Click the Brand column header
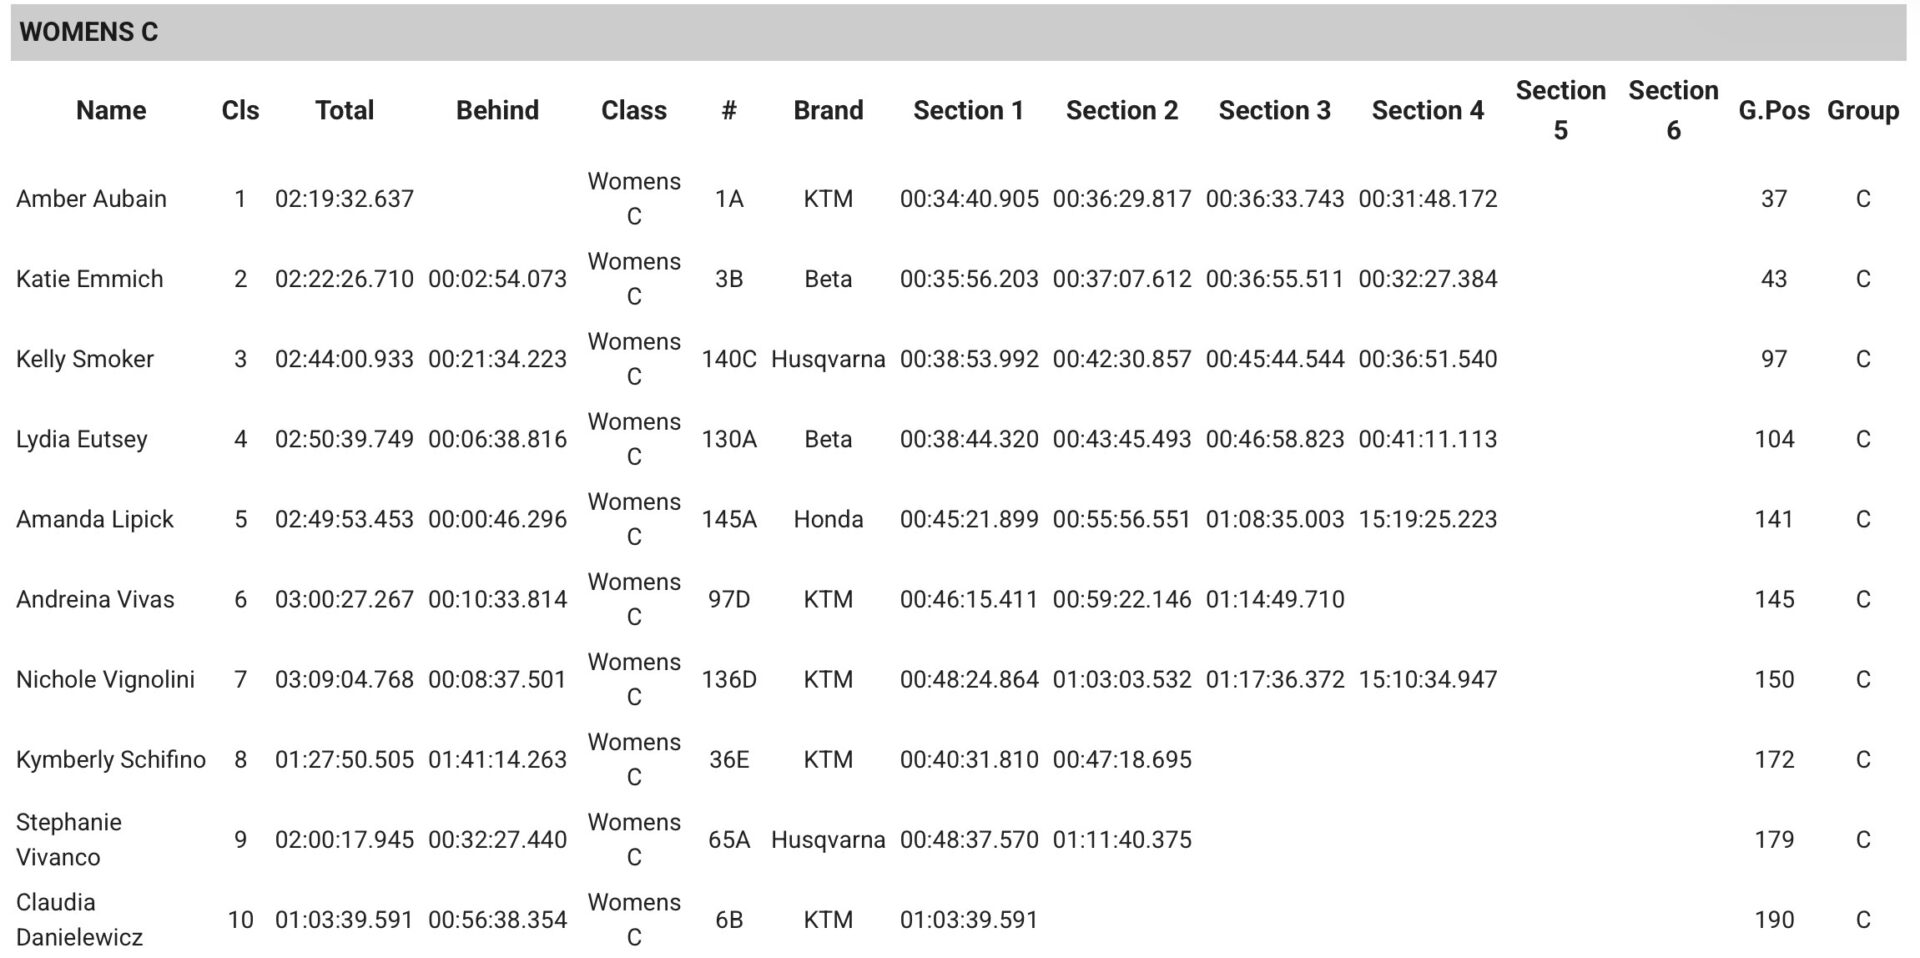 pyautogui.click(x=828, y=110)
